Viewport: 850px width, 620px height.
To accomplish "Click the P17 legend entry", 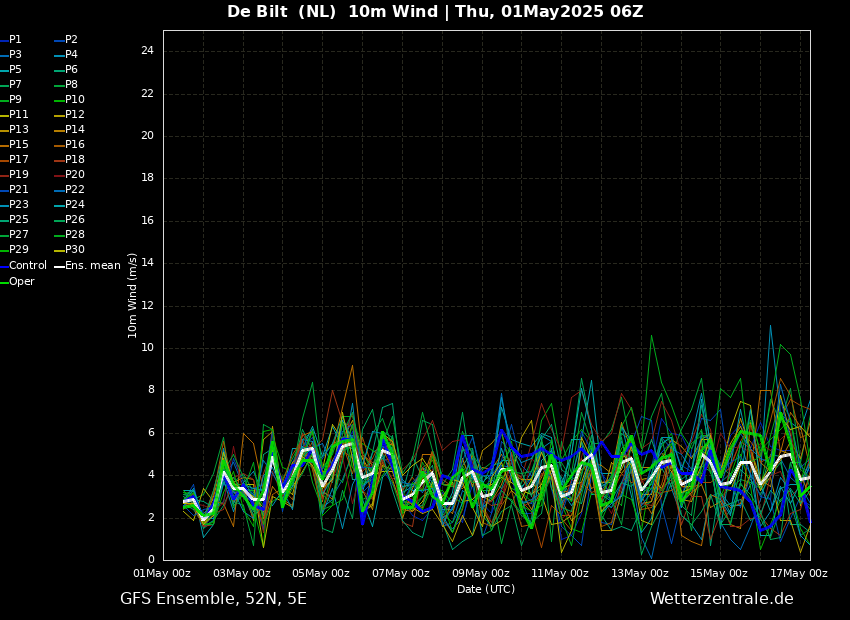I will click(x=19, y=160).
